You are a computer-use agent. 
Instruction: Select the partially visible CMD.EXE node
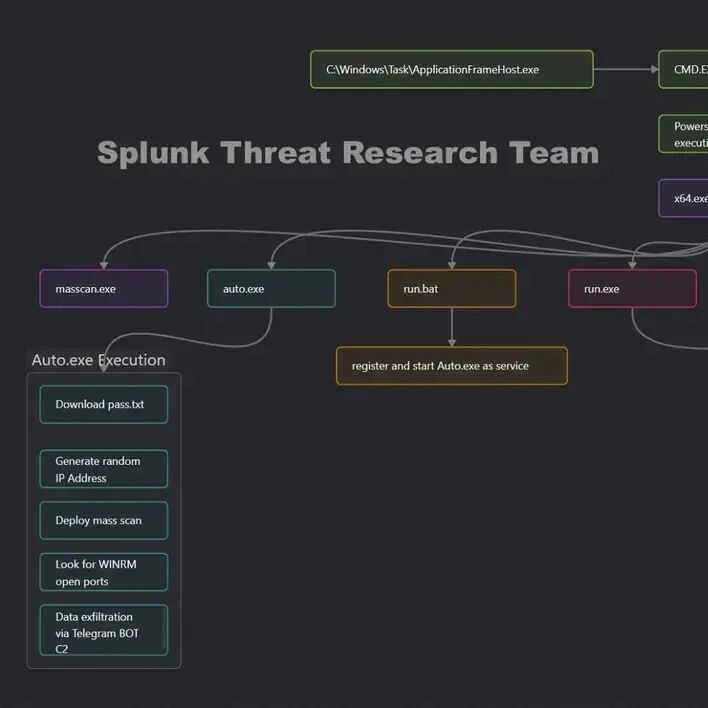point(683,70)
